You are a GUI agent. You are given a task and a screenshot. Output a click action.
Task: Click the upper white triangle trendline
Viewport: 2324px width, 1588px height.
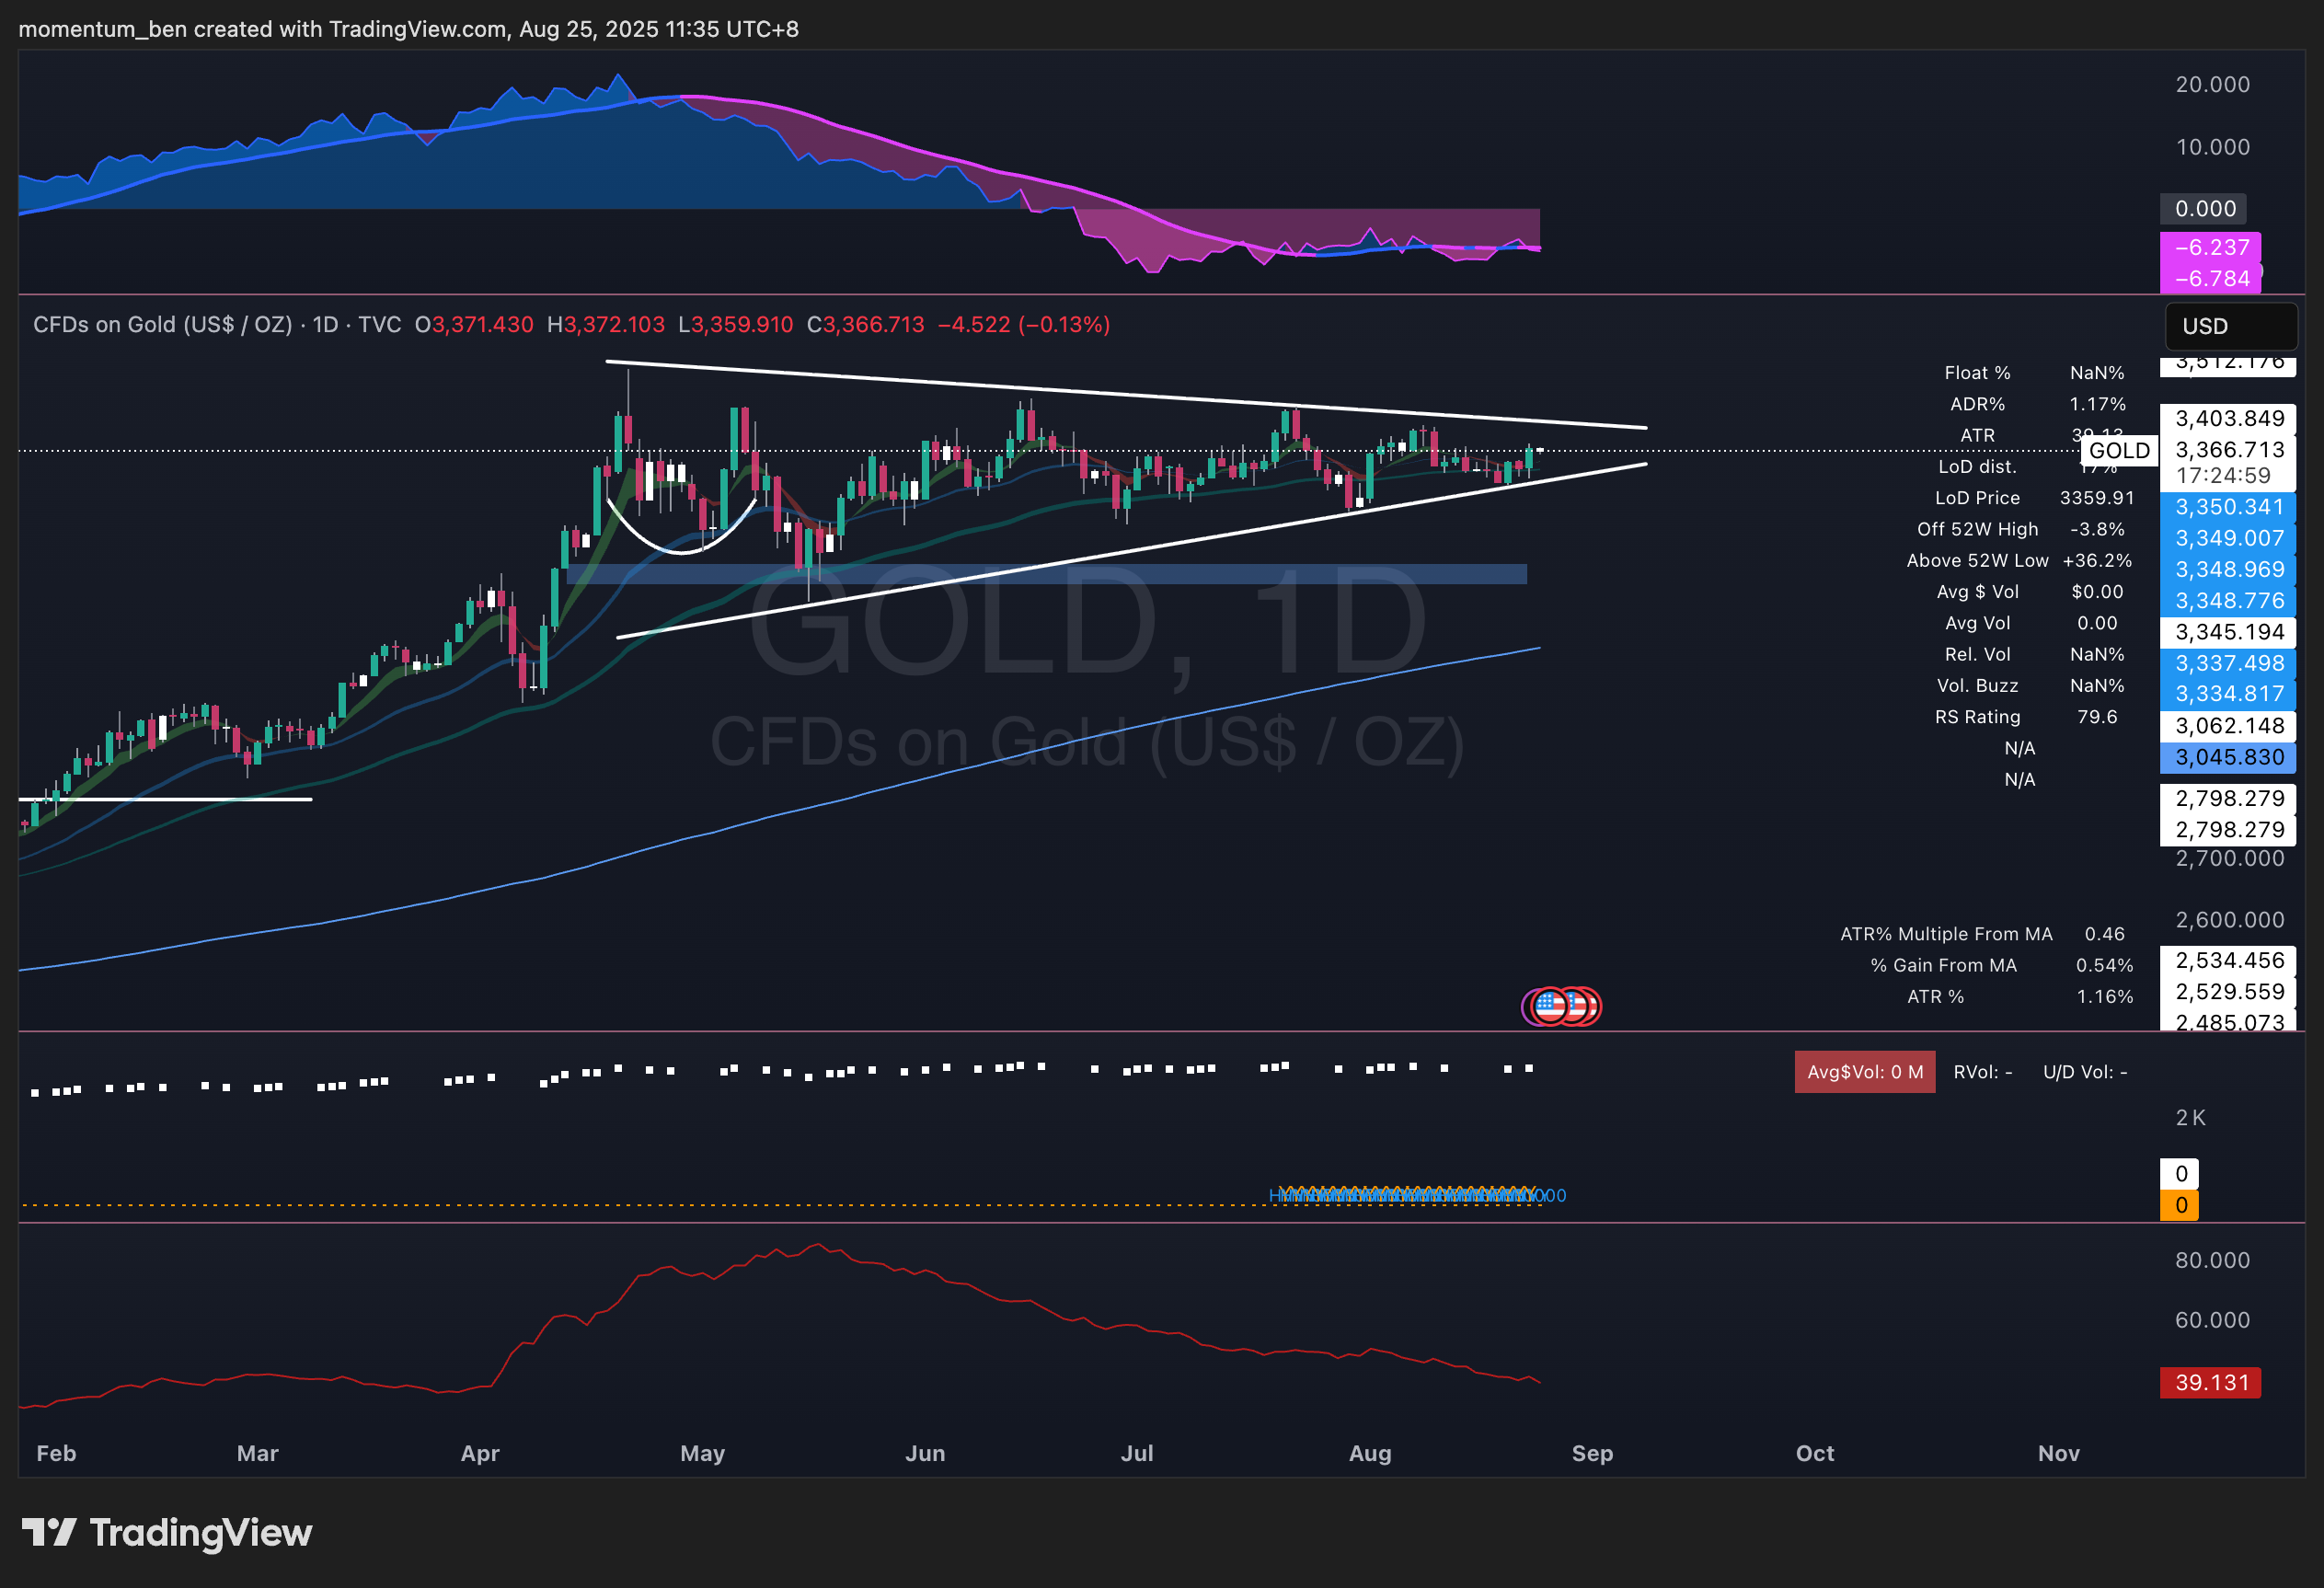1100,394
